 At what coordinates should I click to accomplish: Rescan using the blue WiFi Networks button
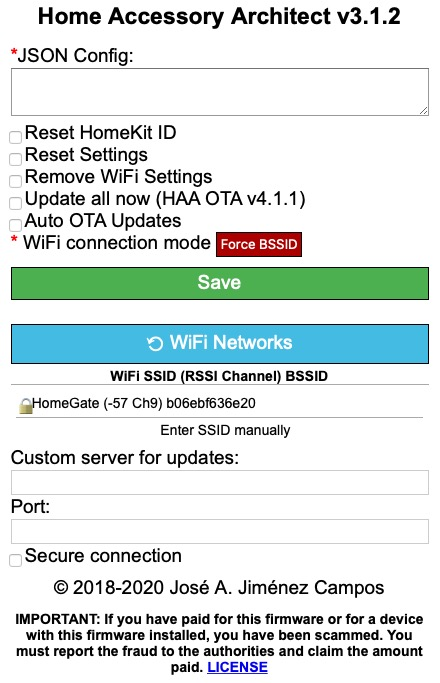(x=220, y=344)
